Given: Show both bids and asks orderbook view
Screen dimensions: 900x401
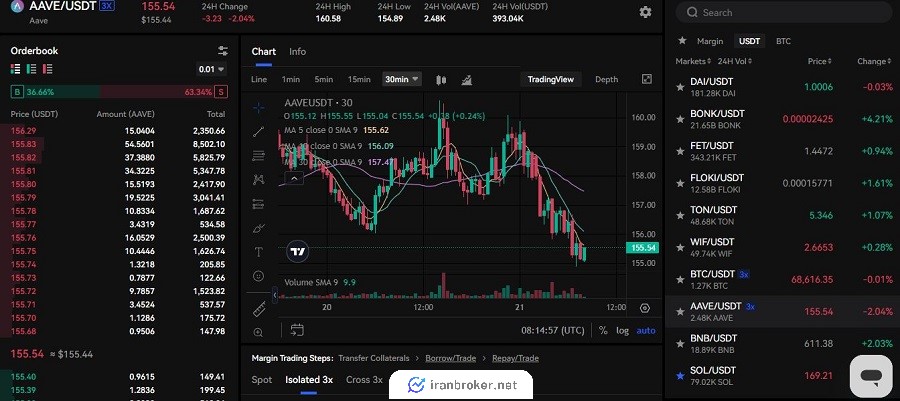Looking at the screenshot, I should pyautogui.click(x=15, y=69).
